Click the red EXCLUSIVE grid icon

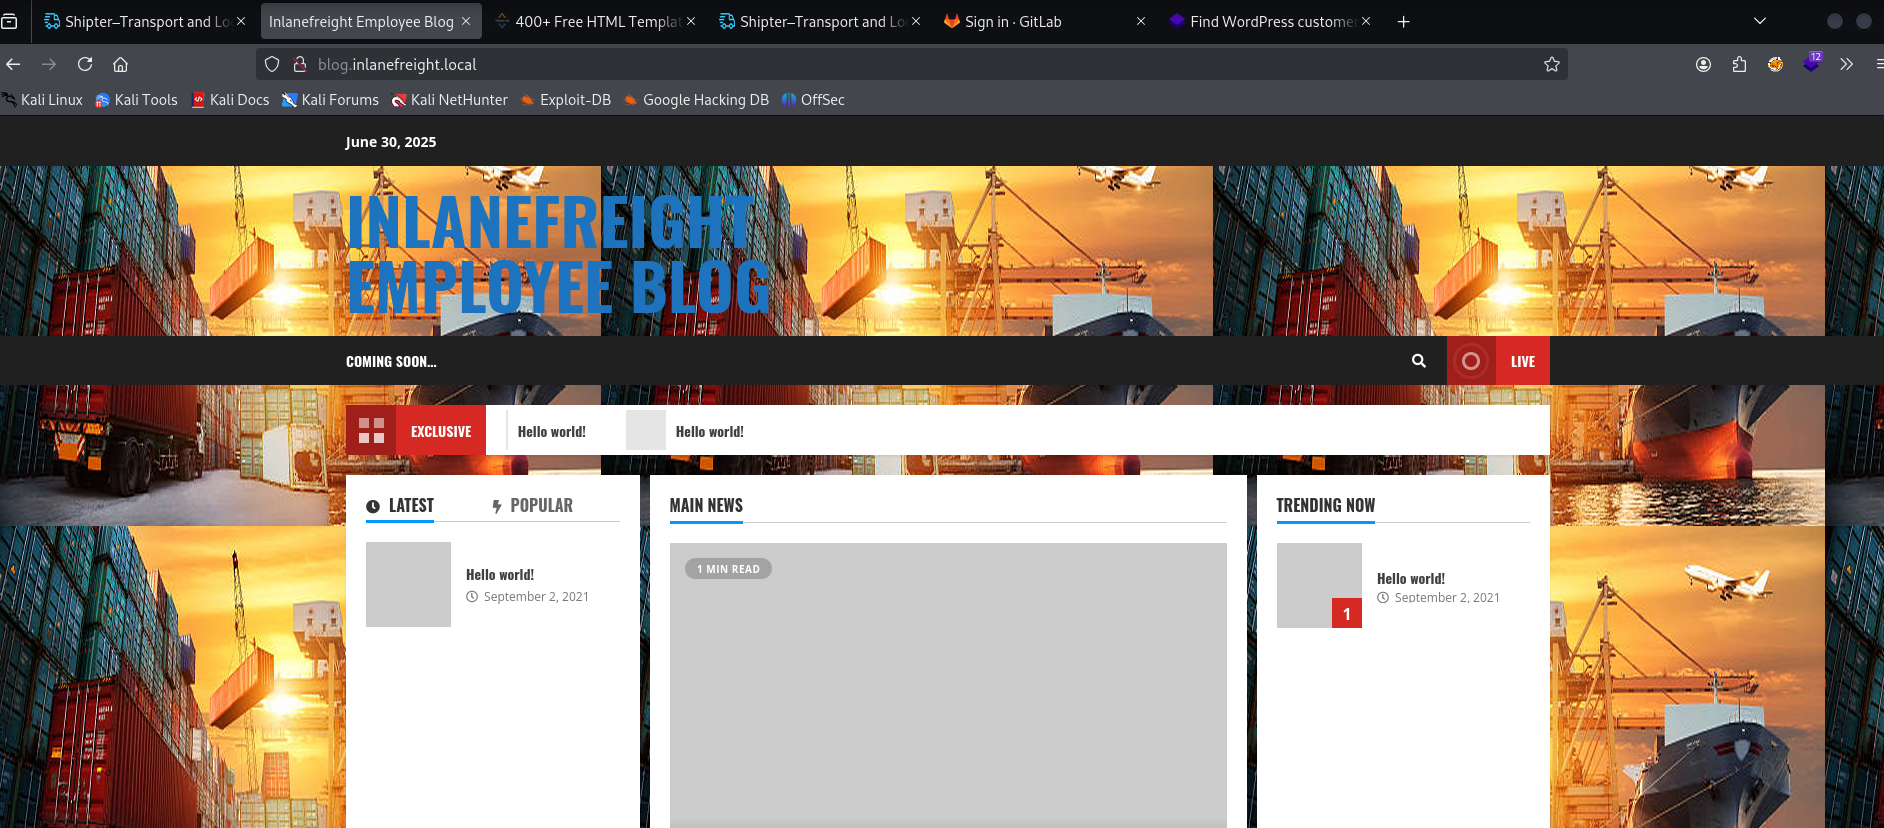click(x=371, y=430)
